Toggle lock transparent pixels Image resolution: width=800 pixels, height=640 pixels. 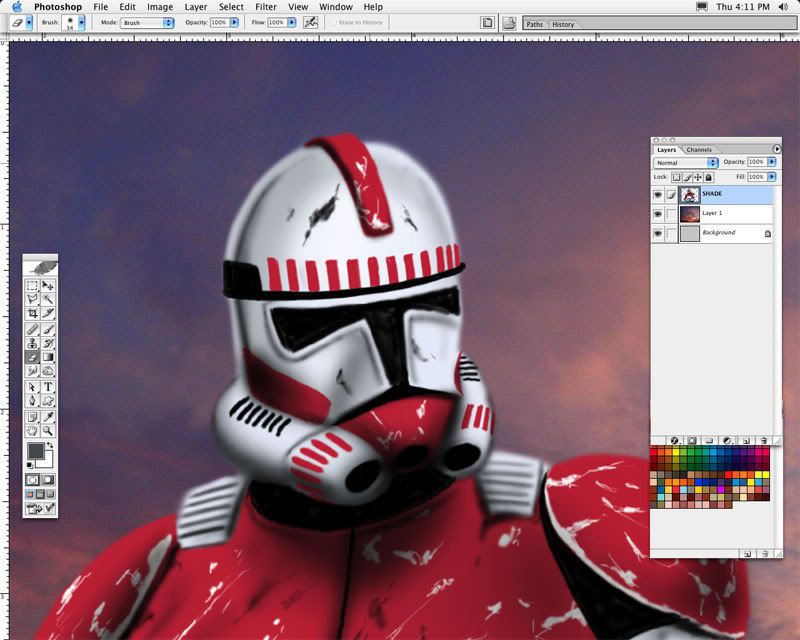tap(676, 177)
